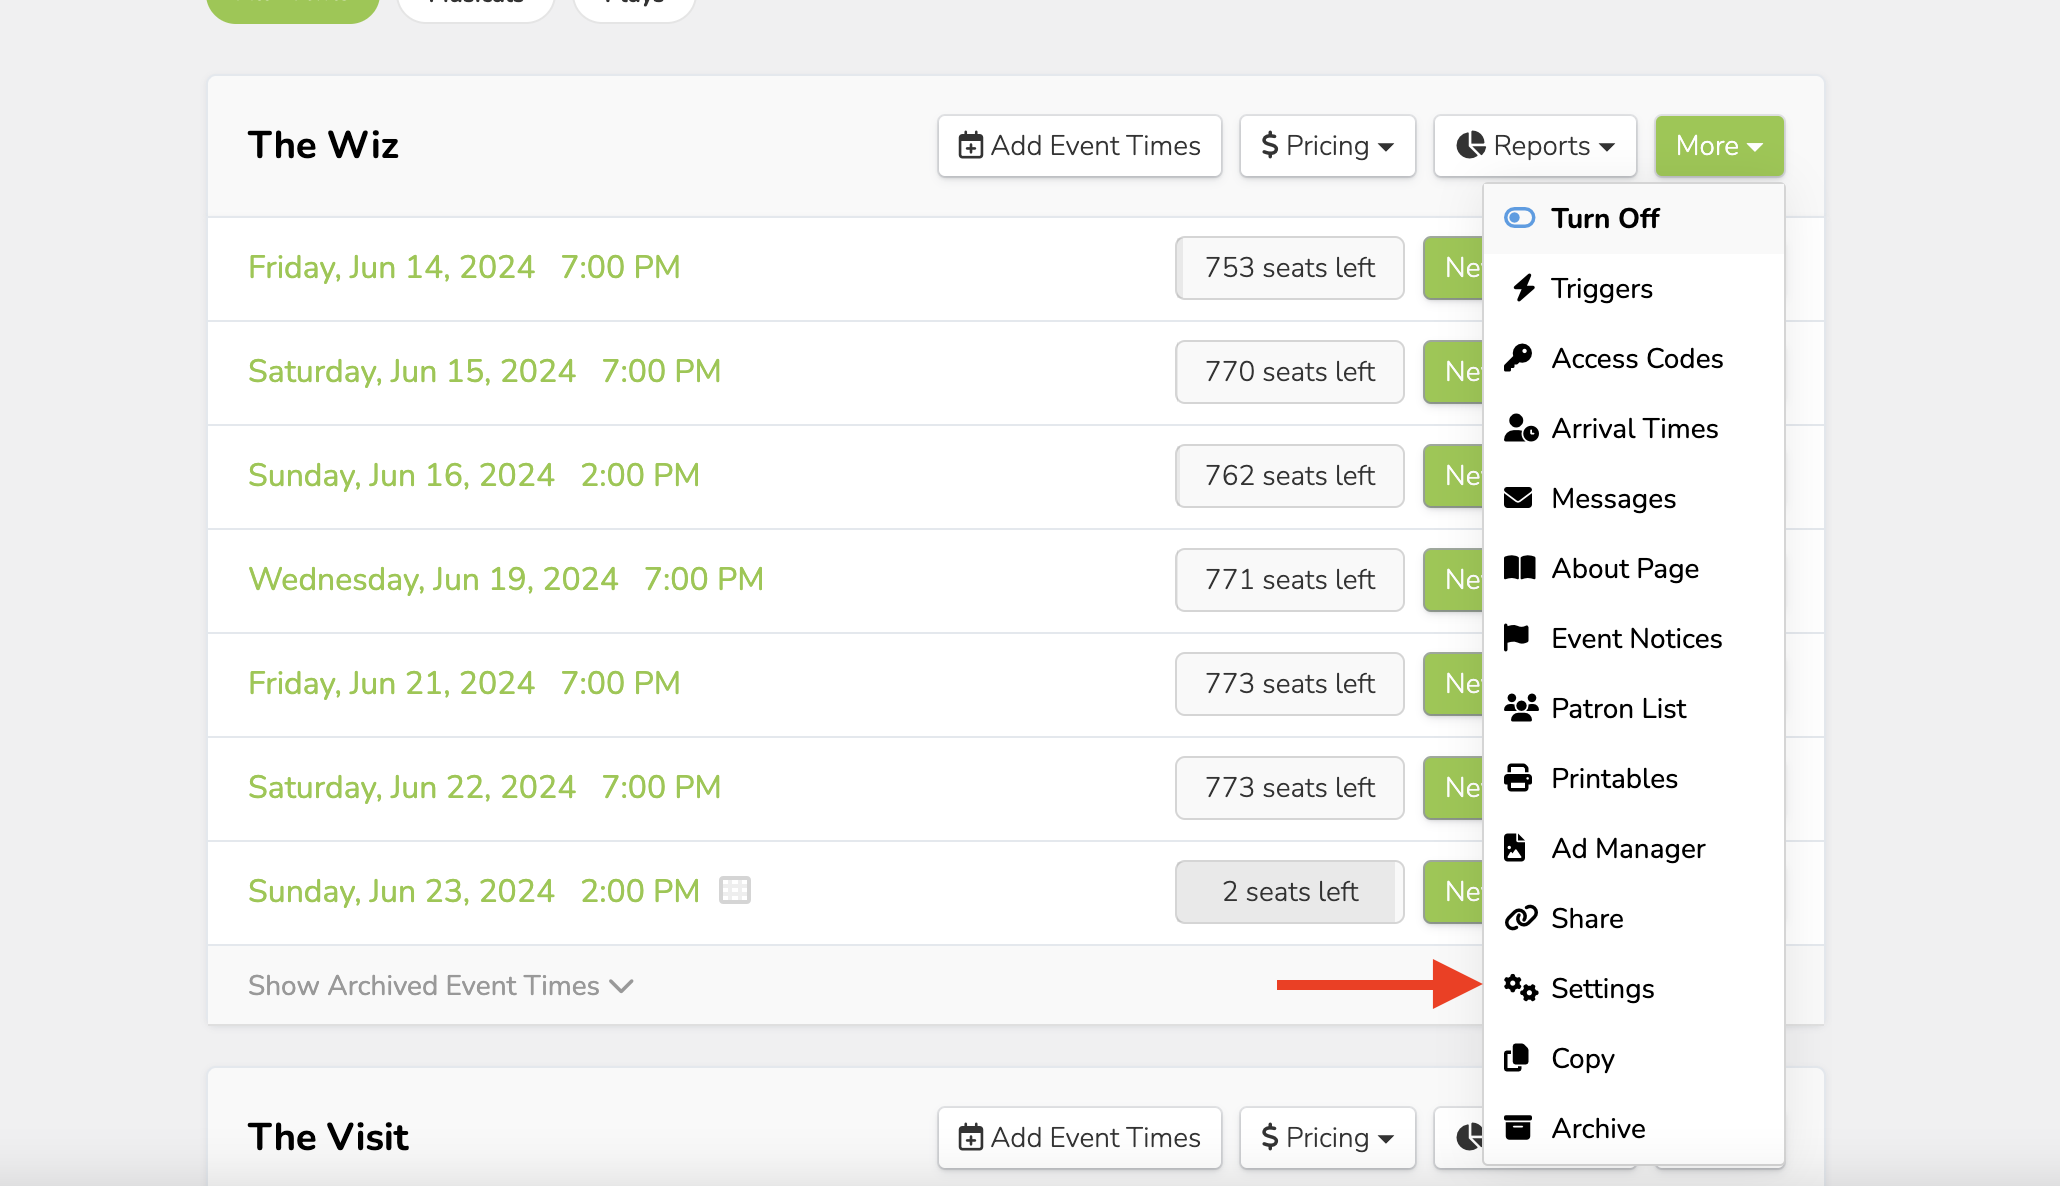Click the Printables printer icon

(x=1518, y=778)
